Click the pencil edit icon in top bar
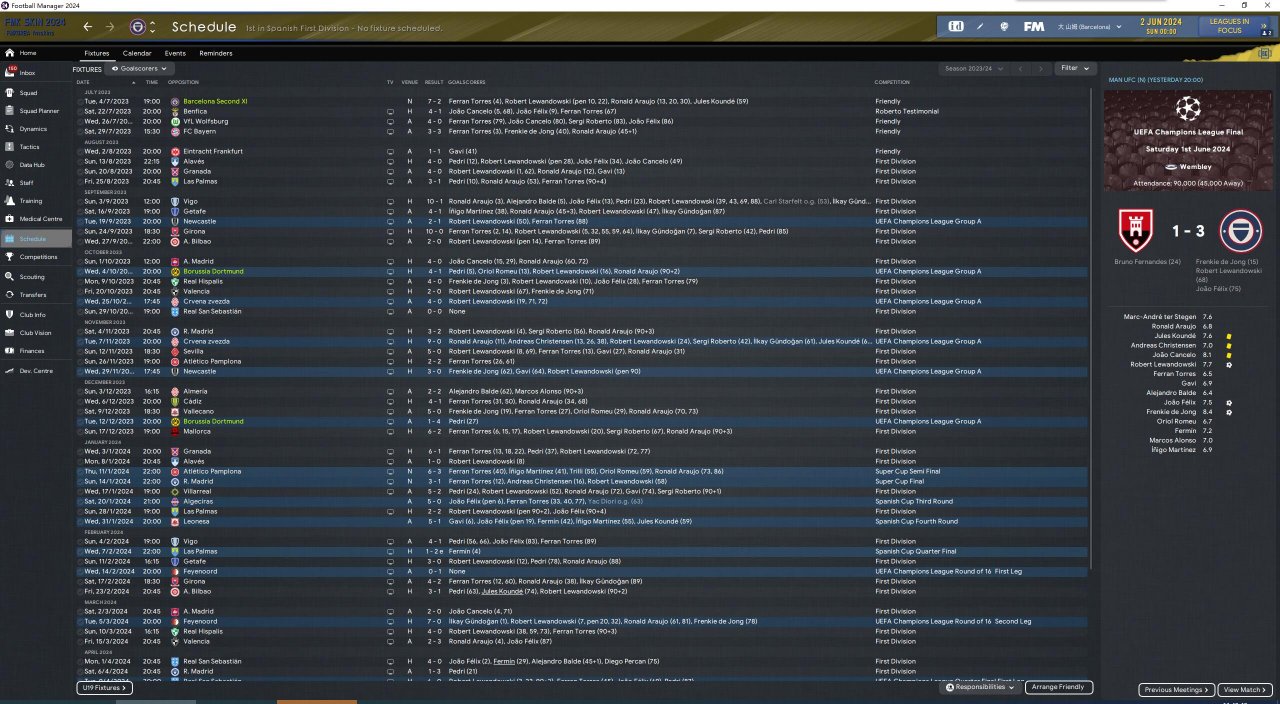 (x=980, y=26)
